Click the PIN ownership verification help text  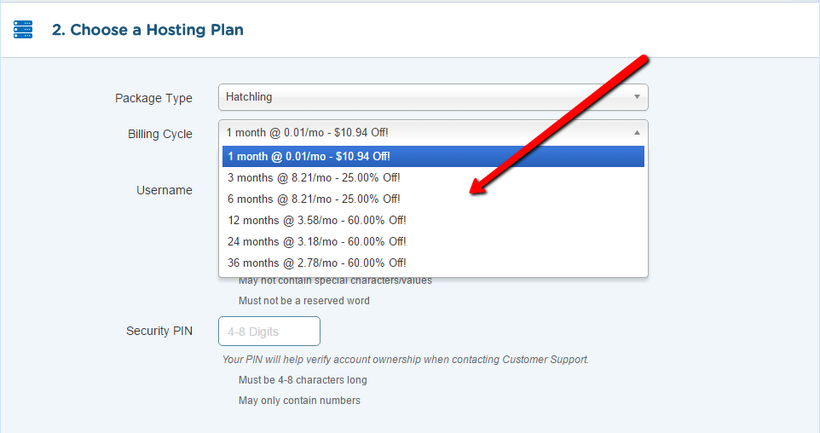(405, 360)
